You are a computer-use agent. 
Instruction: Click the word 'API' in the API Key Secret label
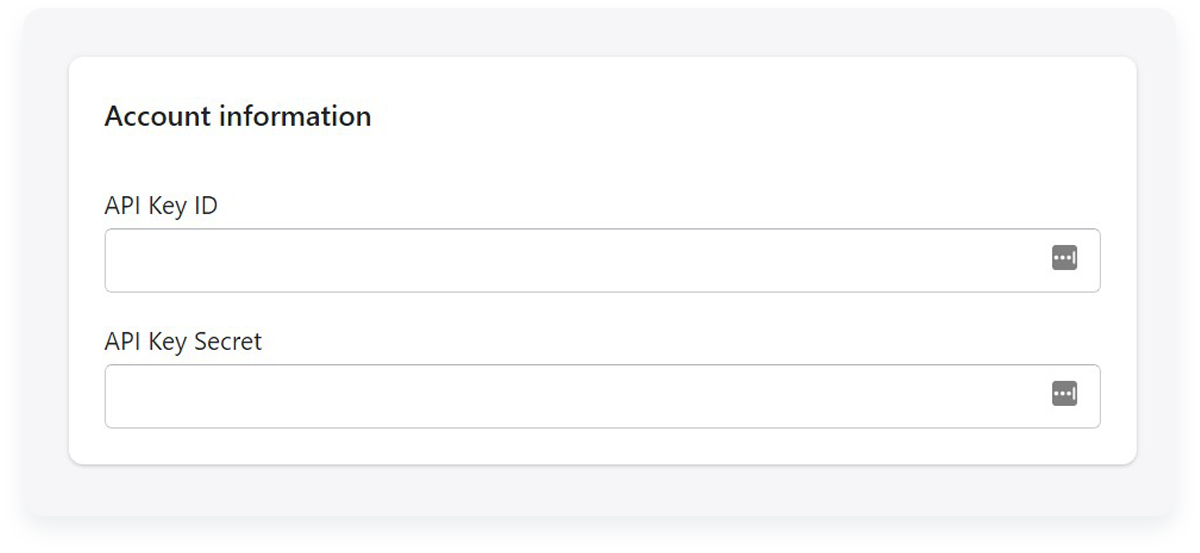click(123, 342)
